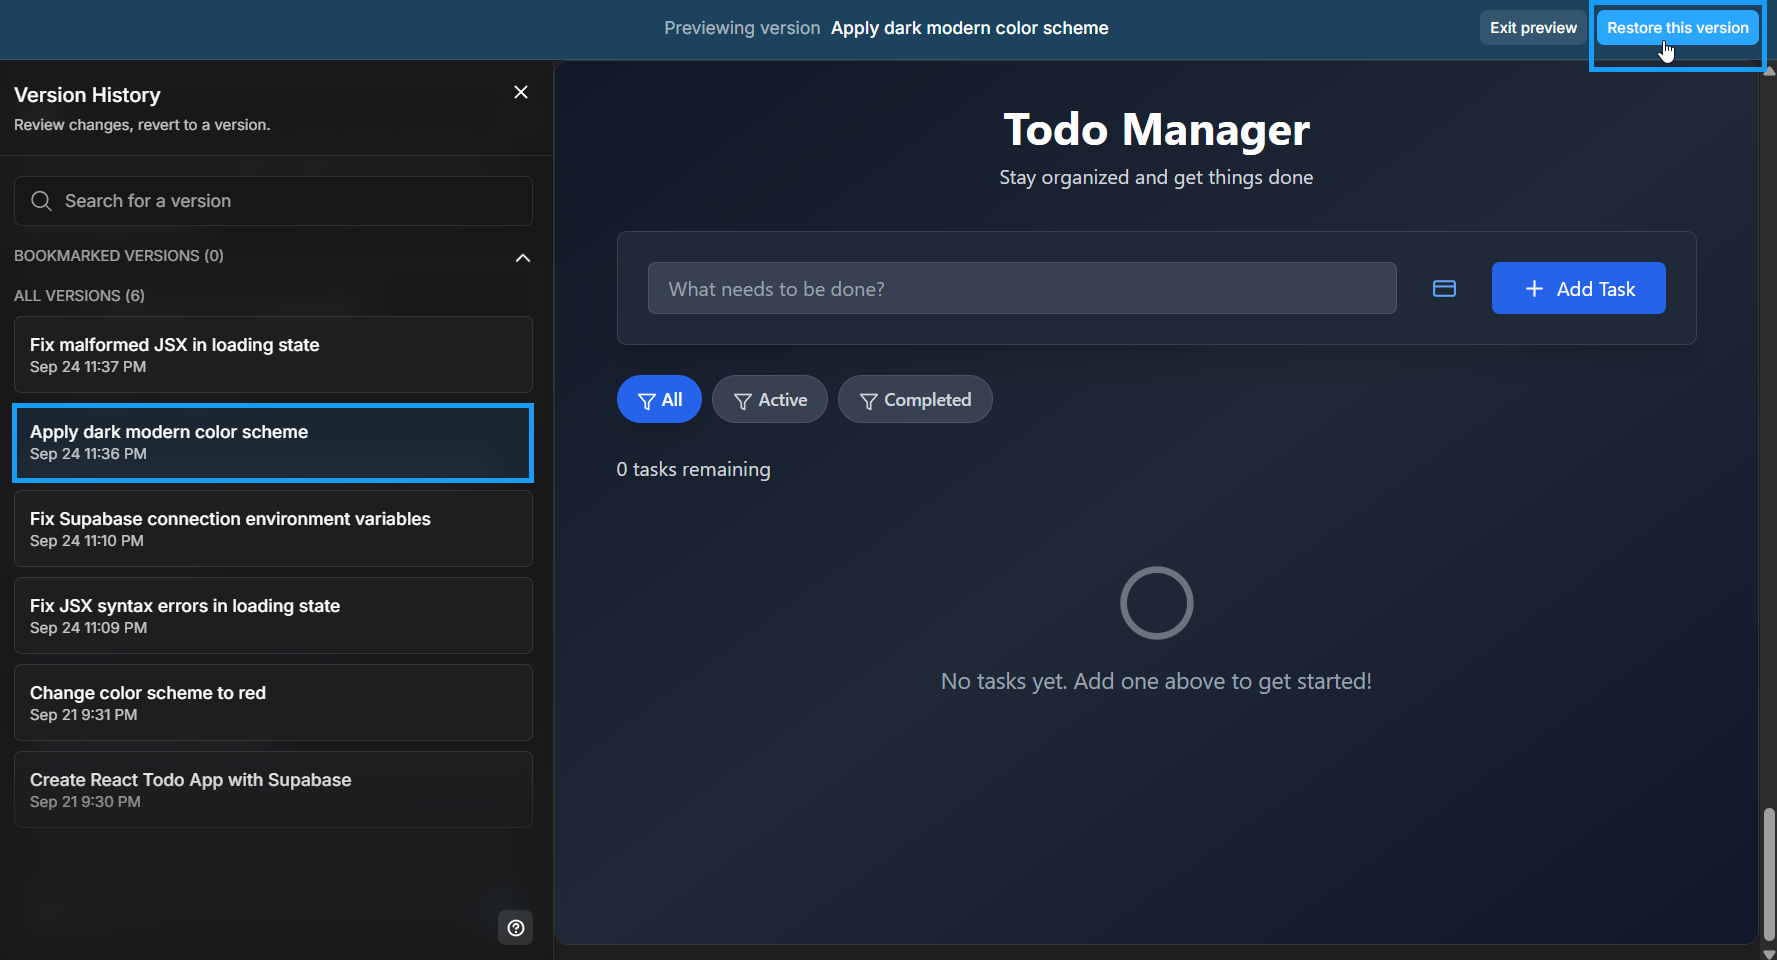
Task: Click the search magnifier icon in Version History
Action: 41,201
